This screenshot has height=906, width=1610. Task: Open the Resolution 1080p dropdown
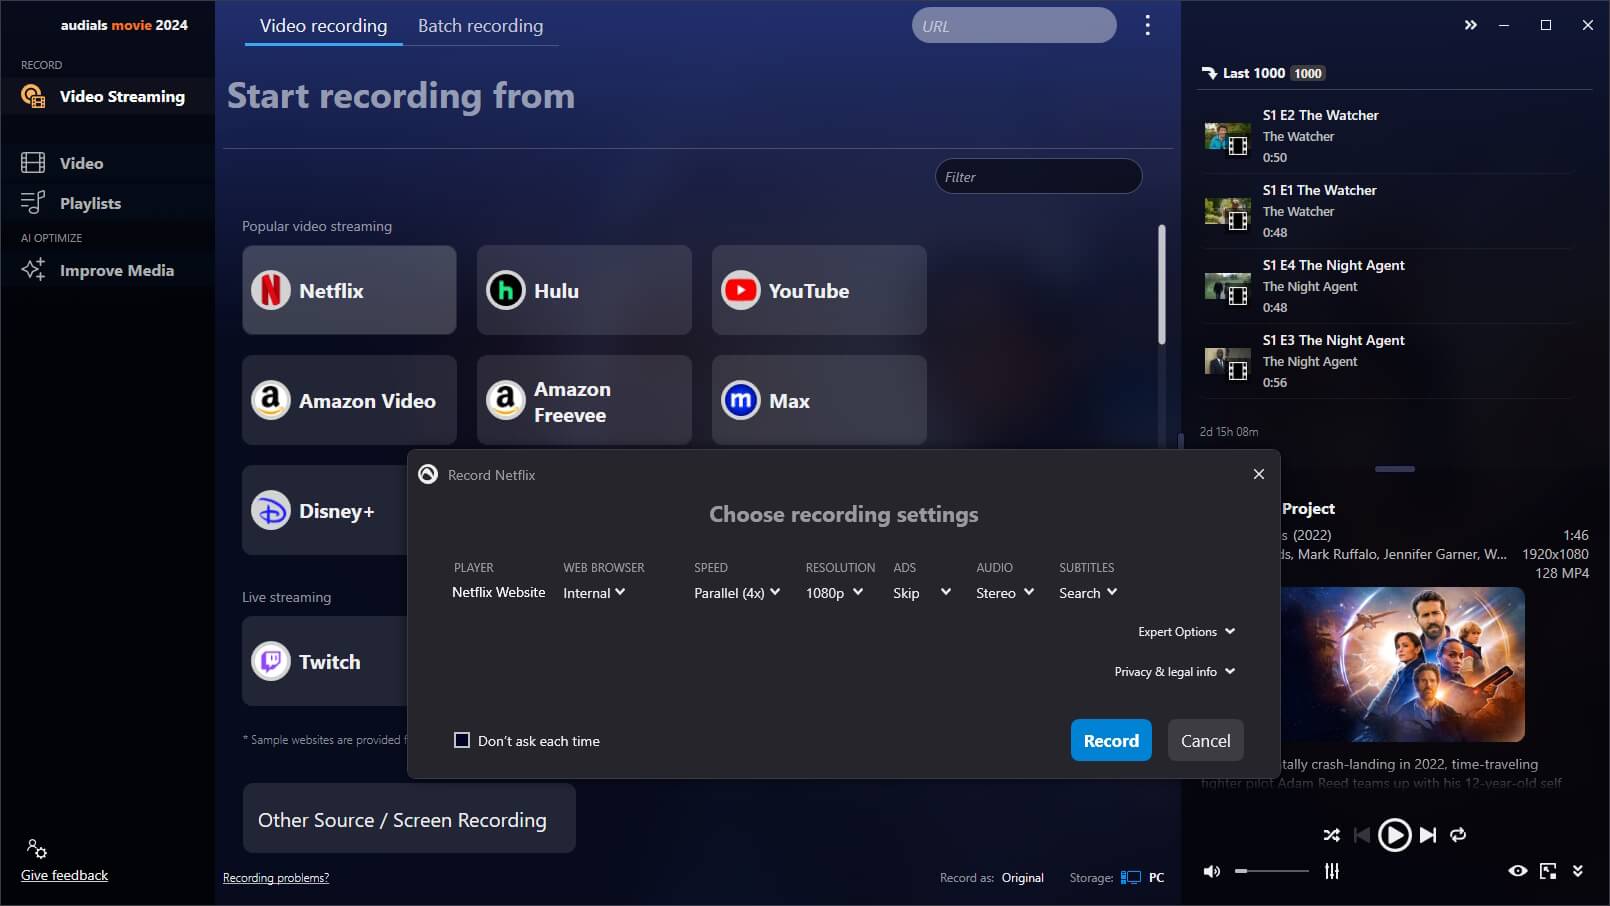(835, 593)
